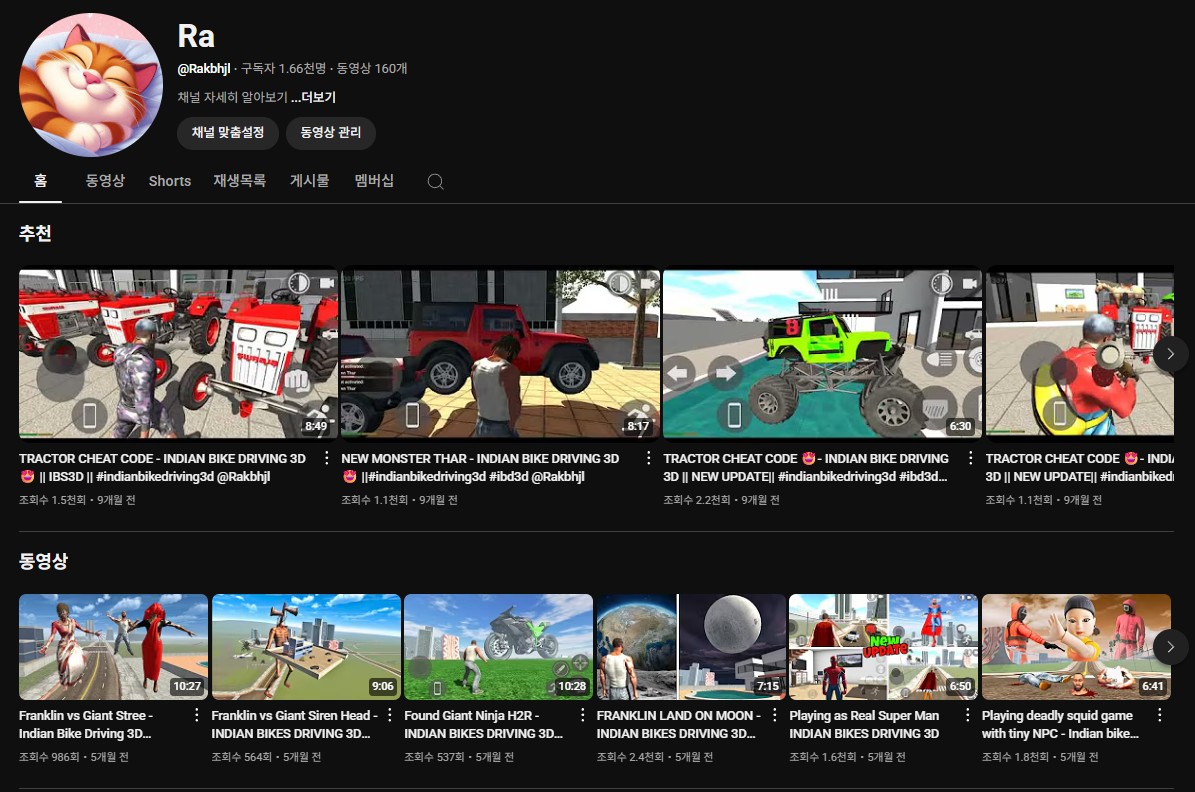1195x792 pixels.
Task: Click the 조회수 2.4천회 • 5개월 전 text
Action: click(x=655, y=757)
